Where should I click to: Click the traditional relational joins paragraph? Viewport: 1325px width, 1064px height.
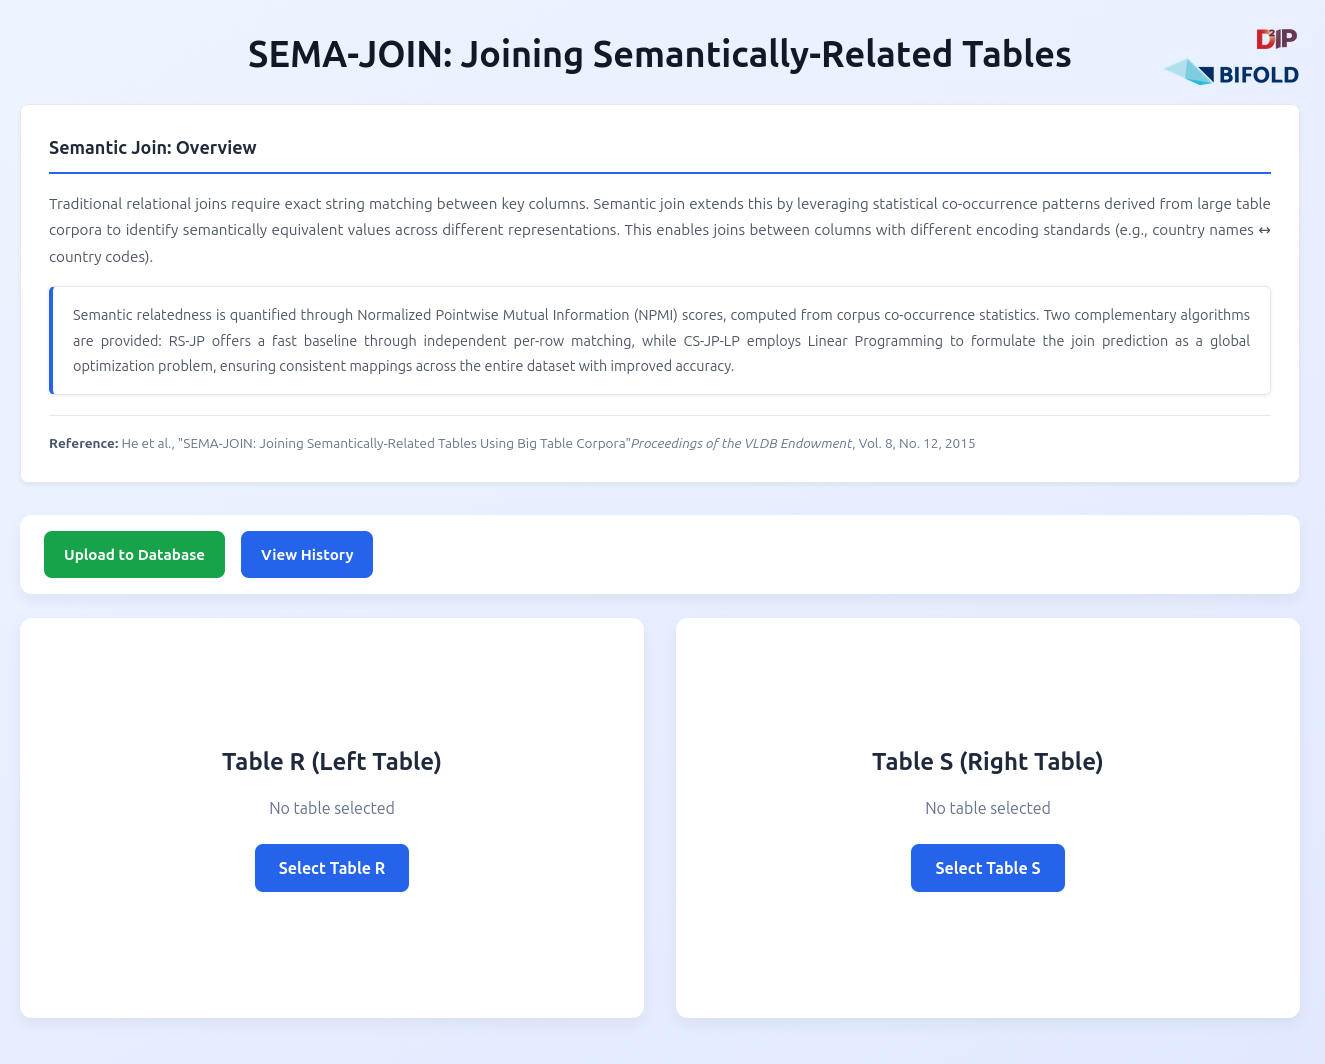660,229
